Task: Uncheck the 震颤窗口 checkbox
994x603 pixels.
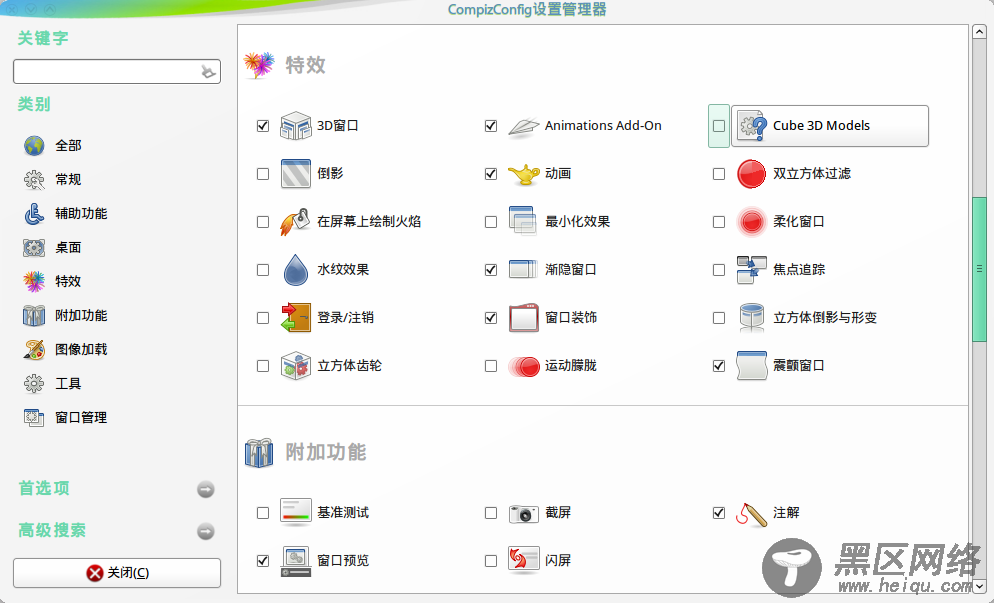Action: pyautogui.click(x=719, y=366)
